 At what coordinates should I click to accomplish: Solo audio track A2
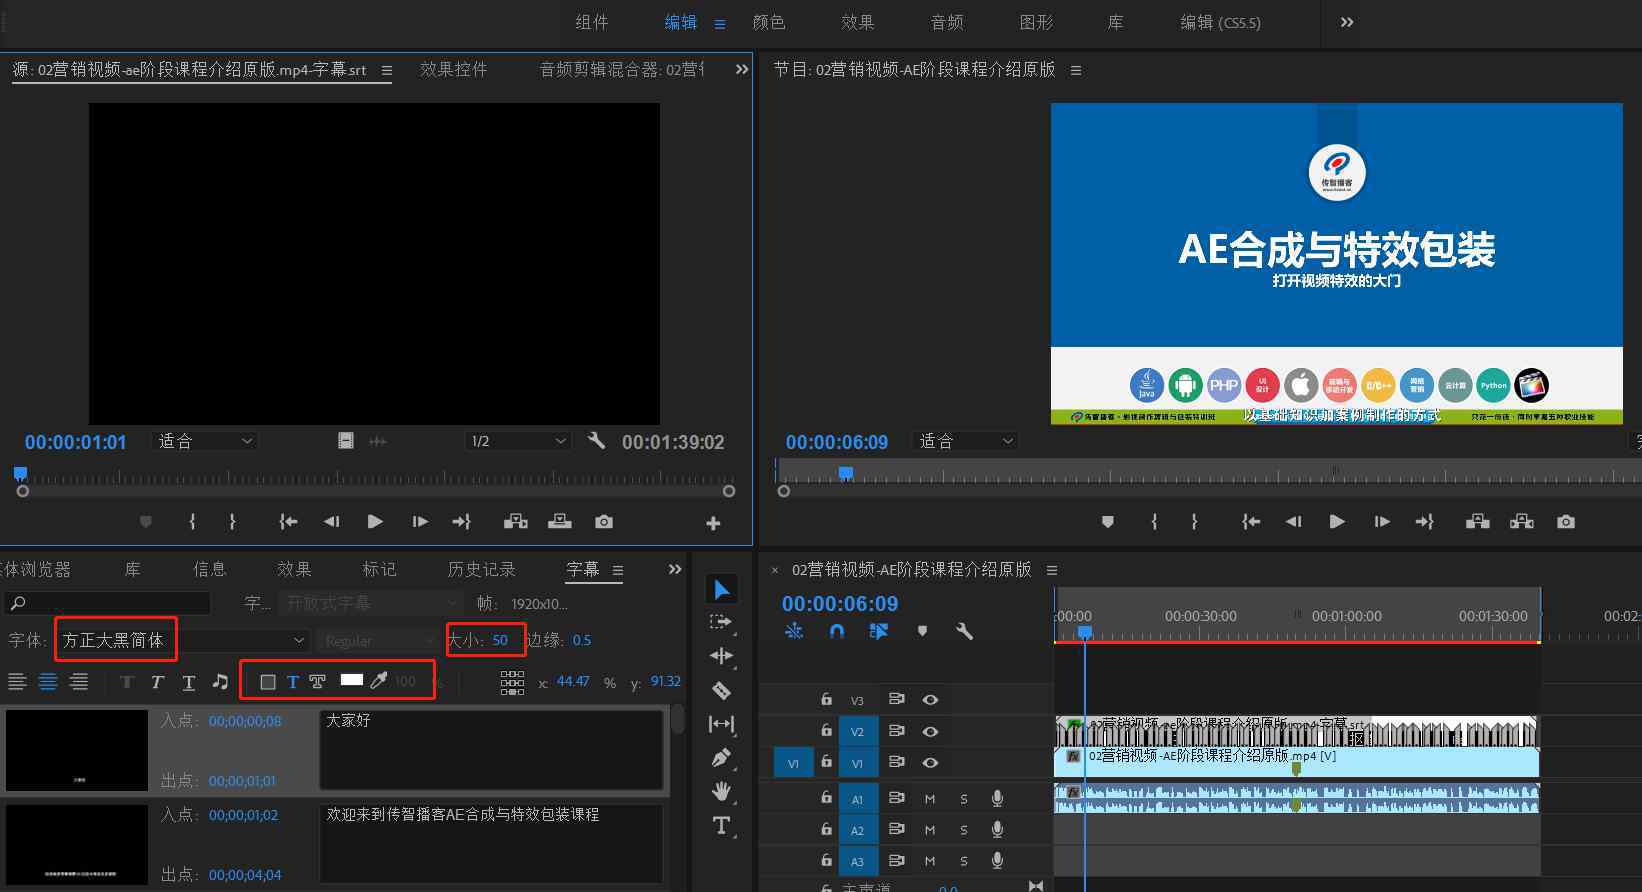(964, 830)
